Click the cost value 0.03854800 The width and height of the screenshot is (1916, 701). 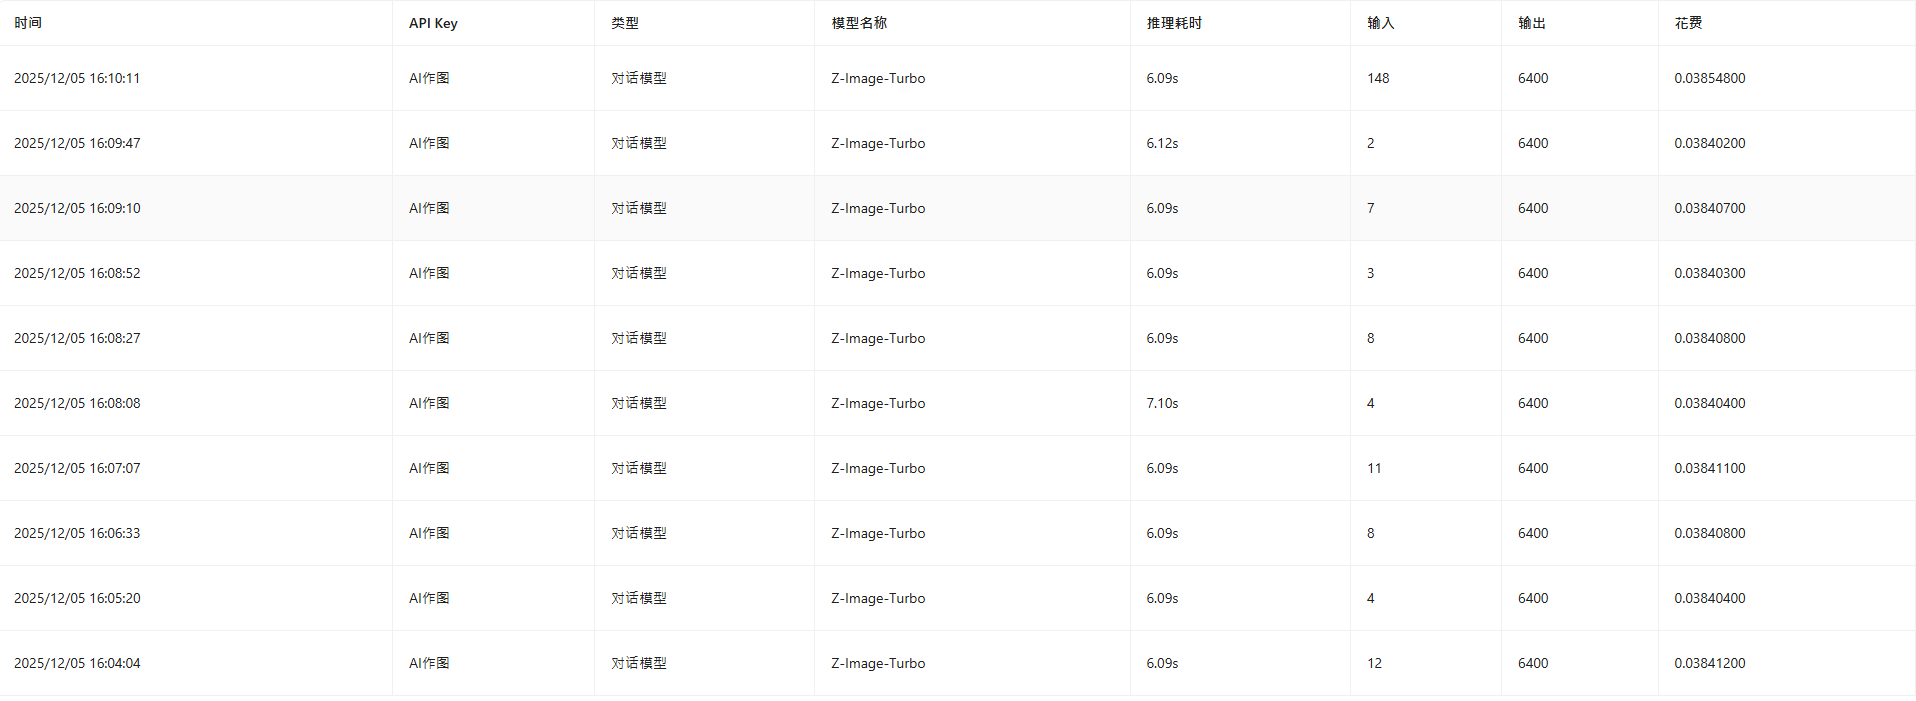1710,78
